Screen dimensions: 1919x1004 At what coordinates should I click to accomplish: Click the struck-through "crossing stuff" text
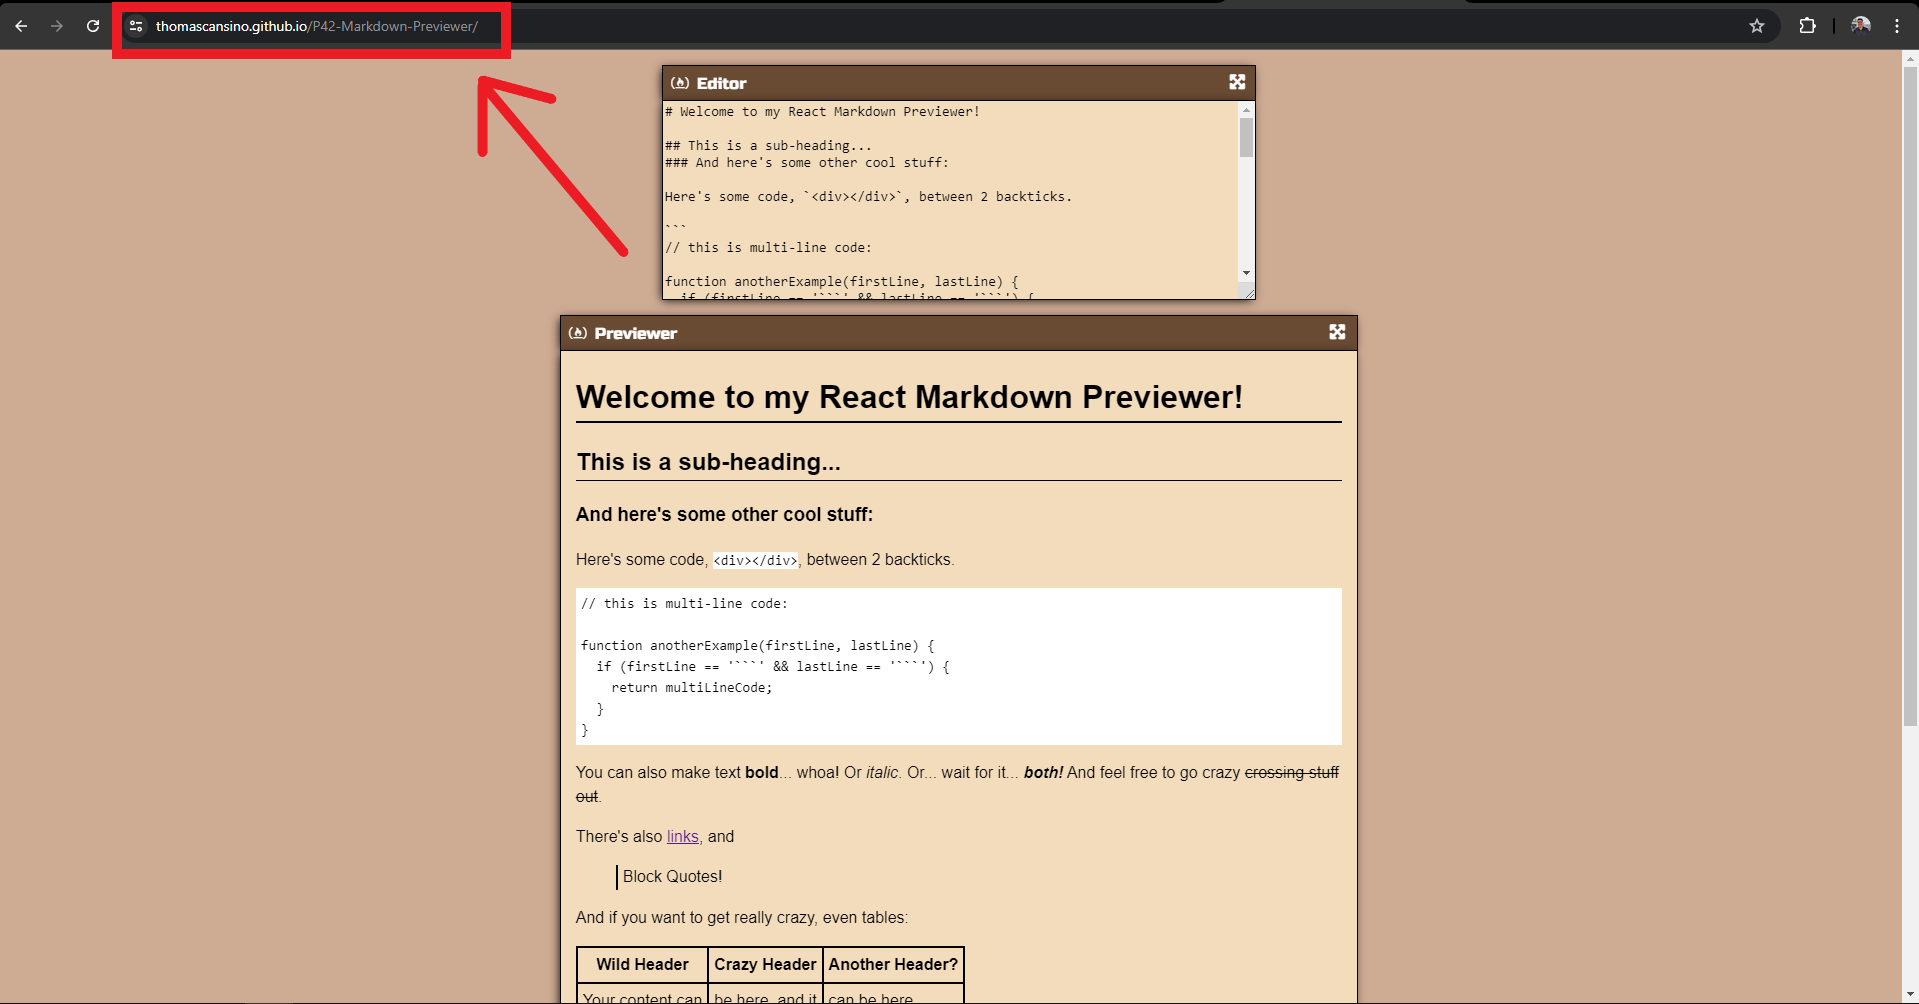(x=1291, y=773)
